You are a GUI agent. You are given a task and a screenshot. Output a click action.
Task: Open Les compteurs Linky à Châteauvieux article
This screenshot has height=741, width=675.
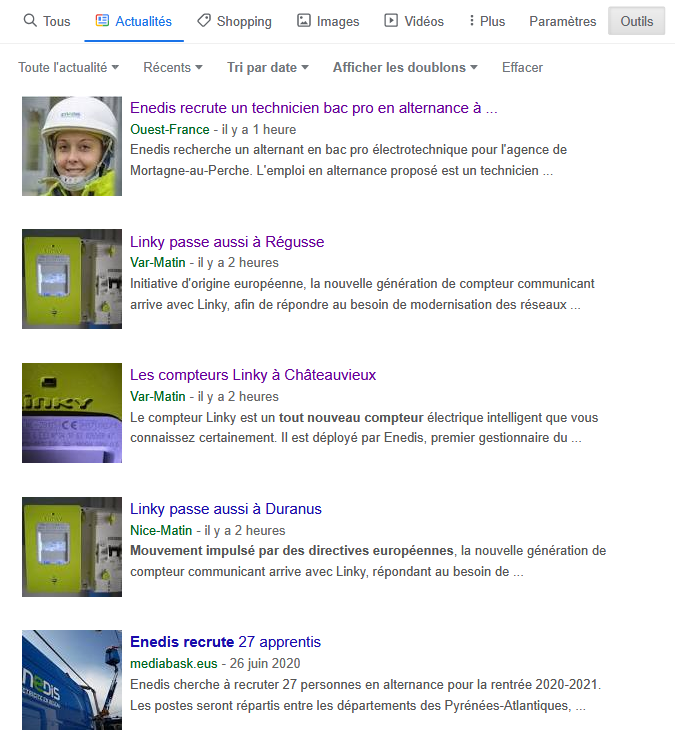point(253,375)
